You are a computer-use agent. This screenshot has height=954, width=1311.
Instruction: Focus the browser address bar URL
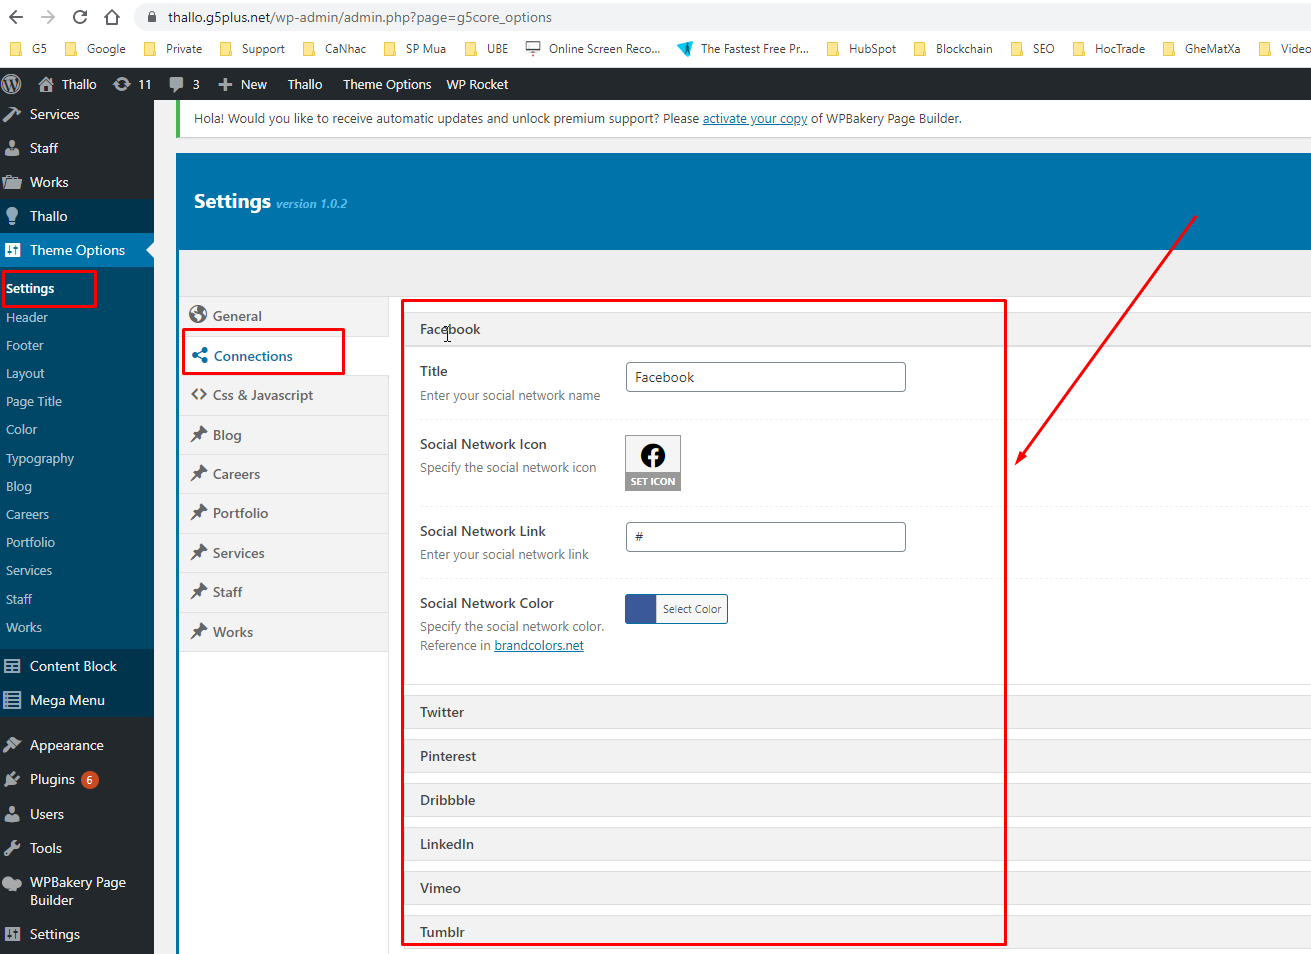(360, 17)
